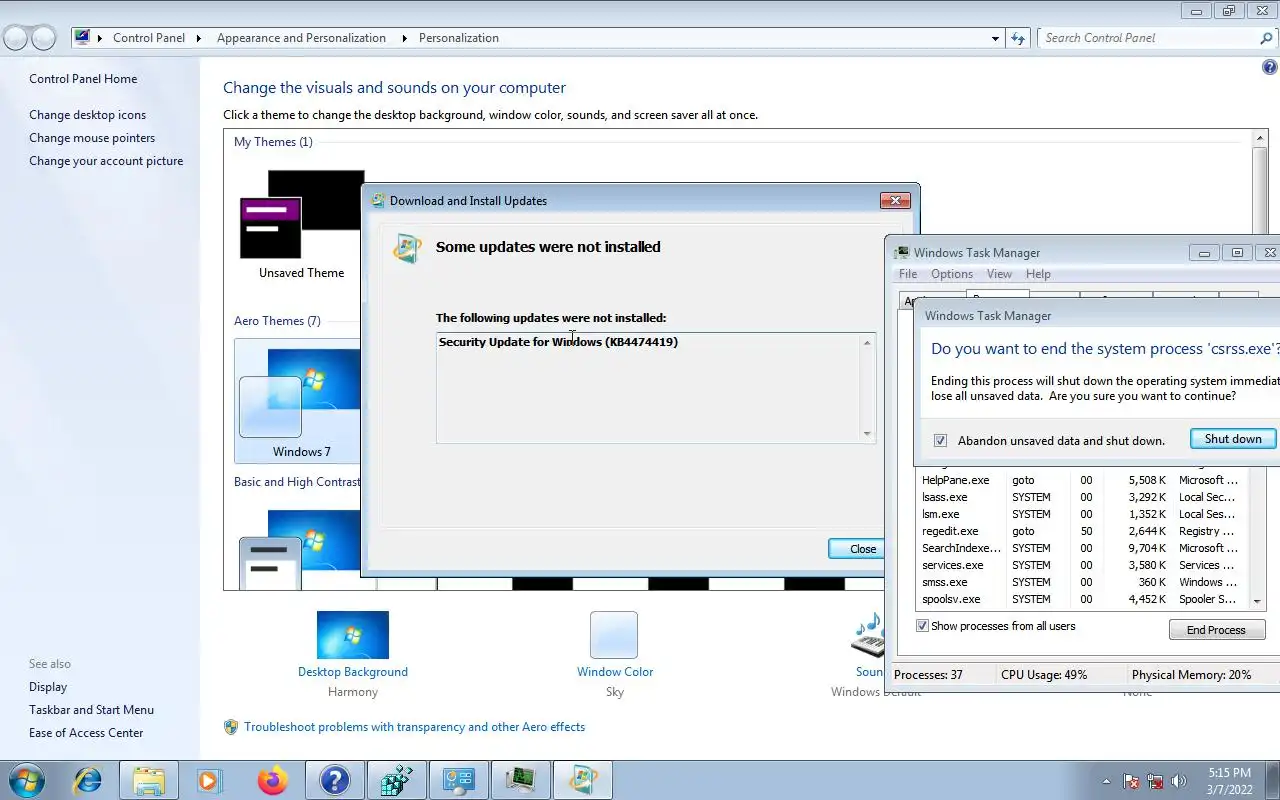This screenshot has height=800, width=1280.
Task: Open View menu in Task Manager
Action: coord(999,274)
